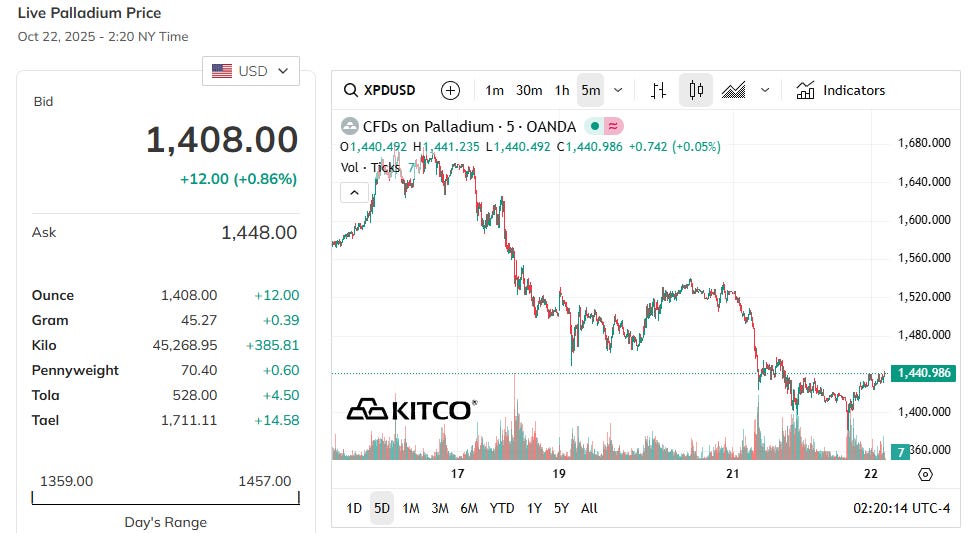This screenshot has width=970, height=533.
Task: Add a symbol to compare with plus icon
Action: [450, 90]
